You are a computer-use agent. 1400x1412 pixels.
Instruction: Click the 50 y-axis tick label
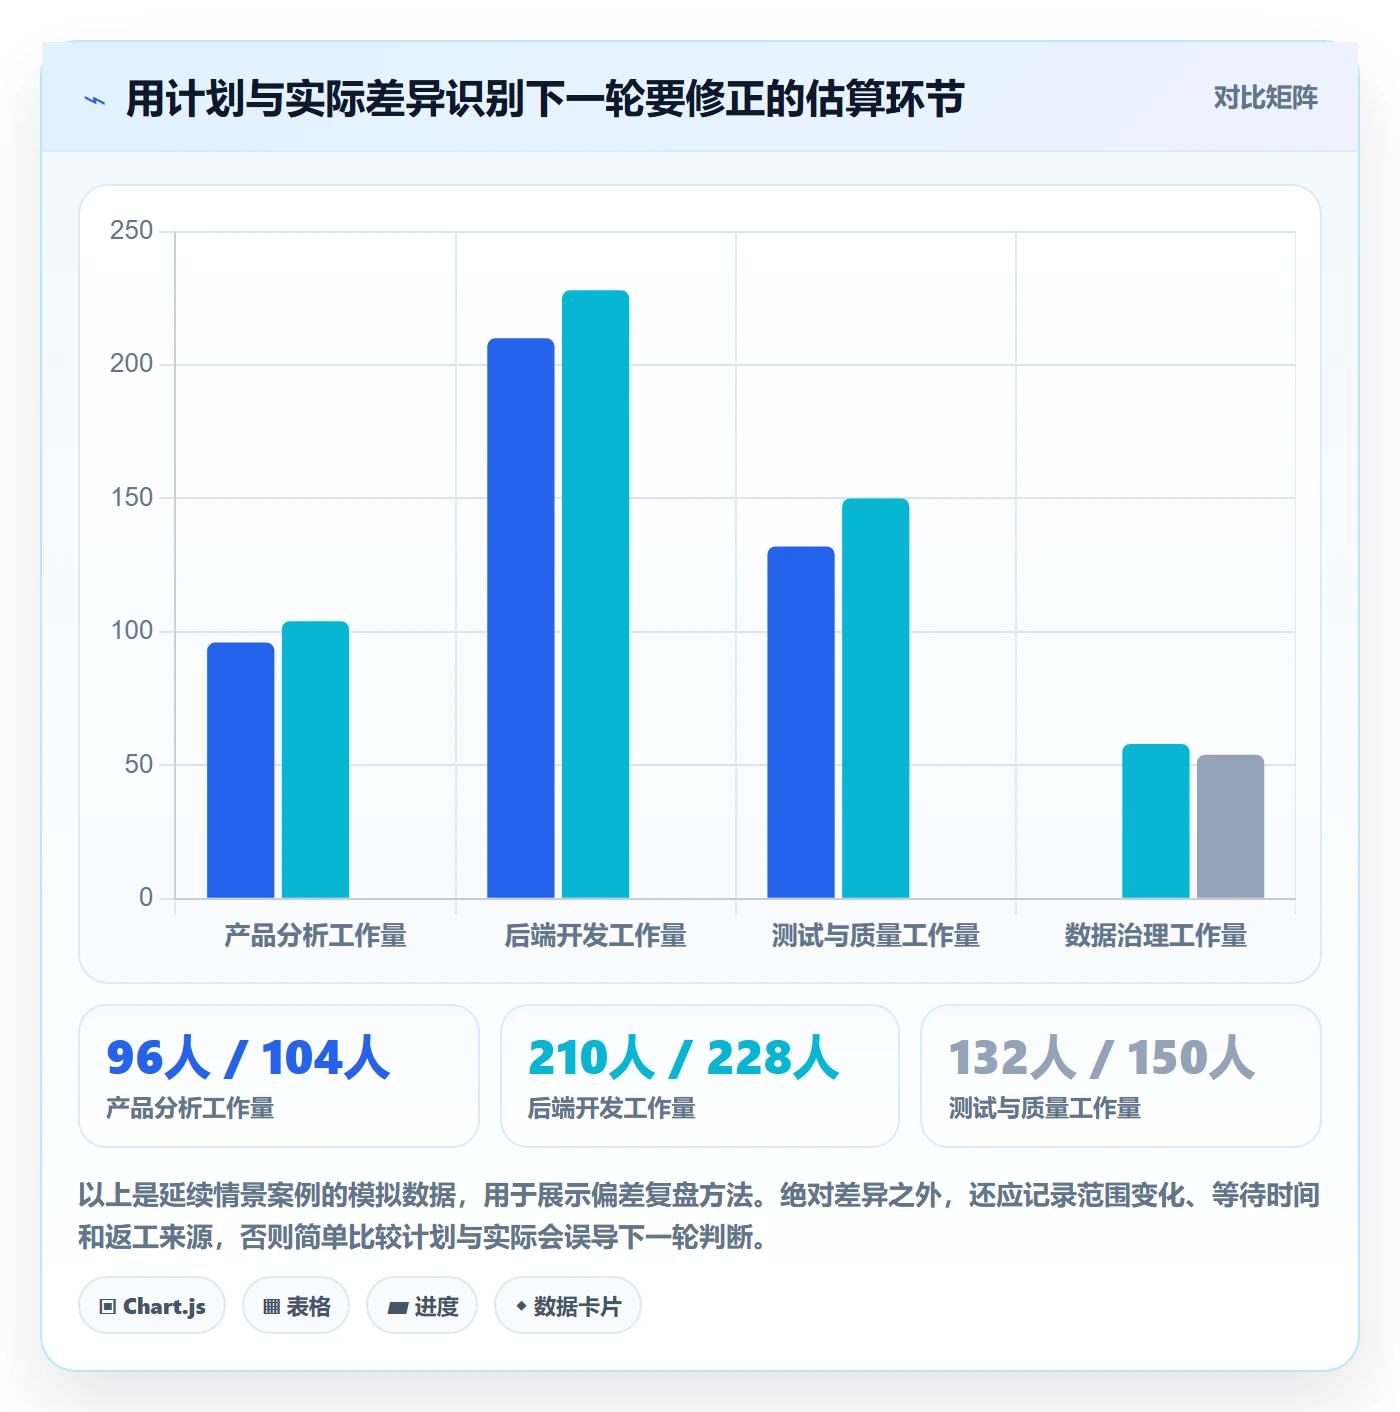point(139,765)
